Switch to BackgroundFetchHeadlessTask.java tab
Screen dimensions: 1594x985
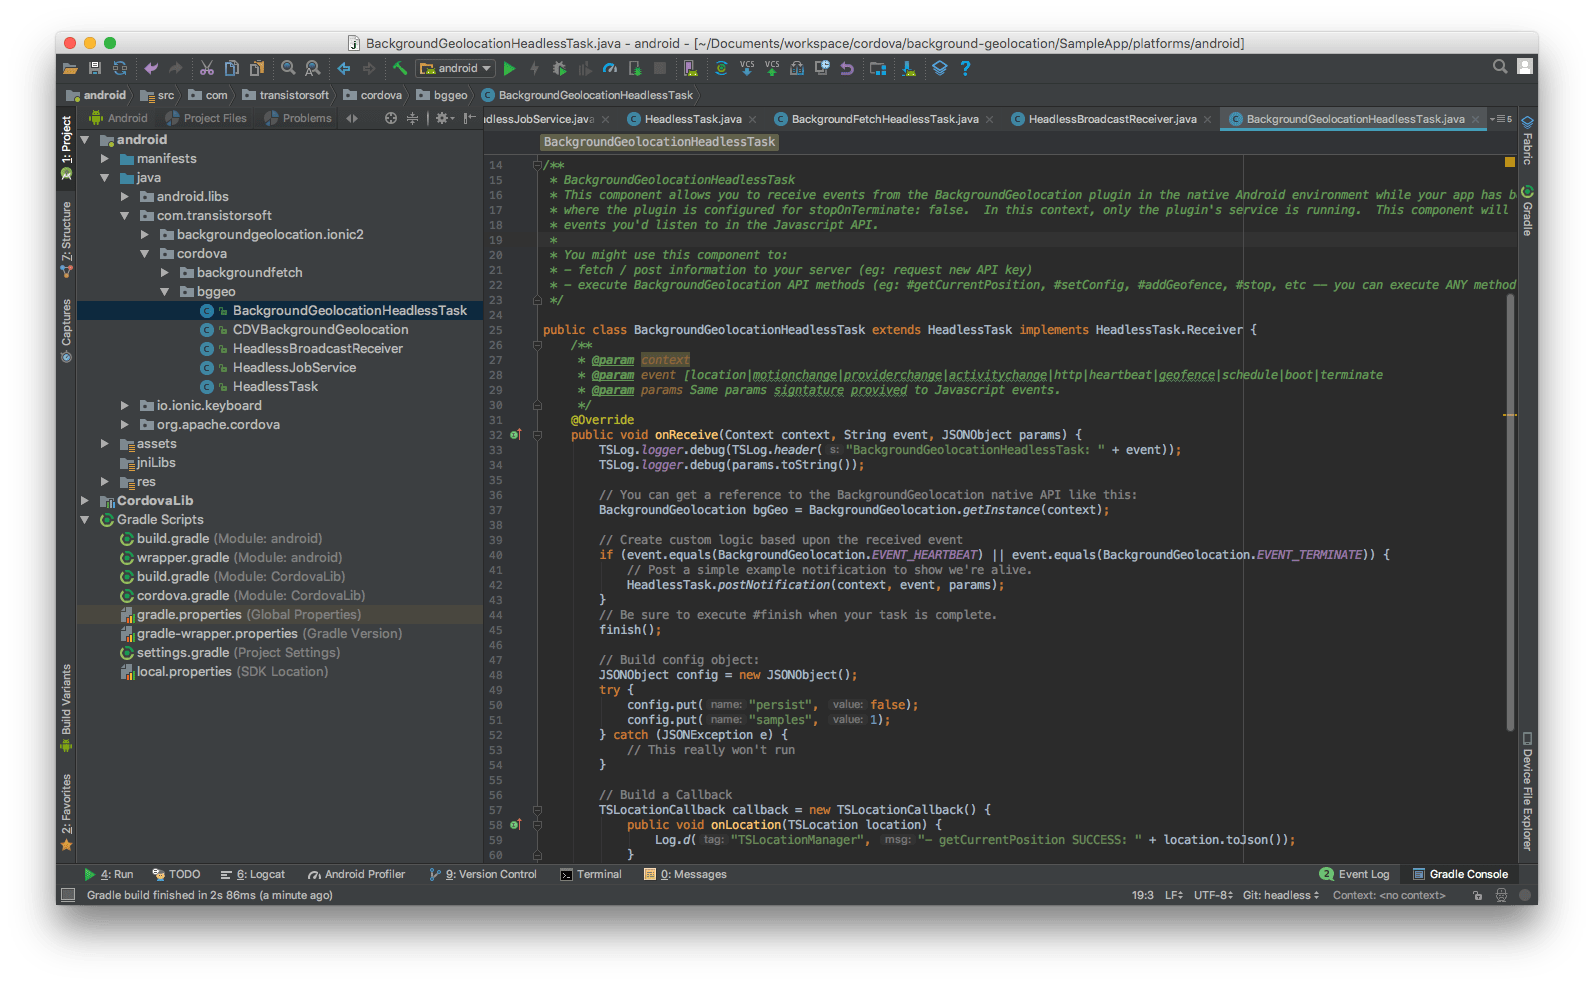click(884, 119)
